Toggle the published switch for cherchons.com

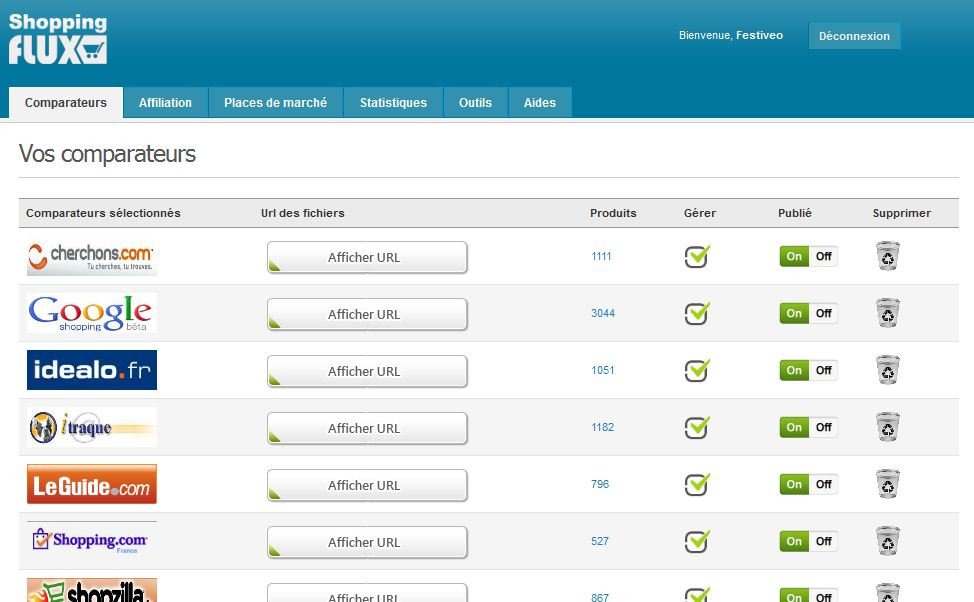(x=808, y=256)
